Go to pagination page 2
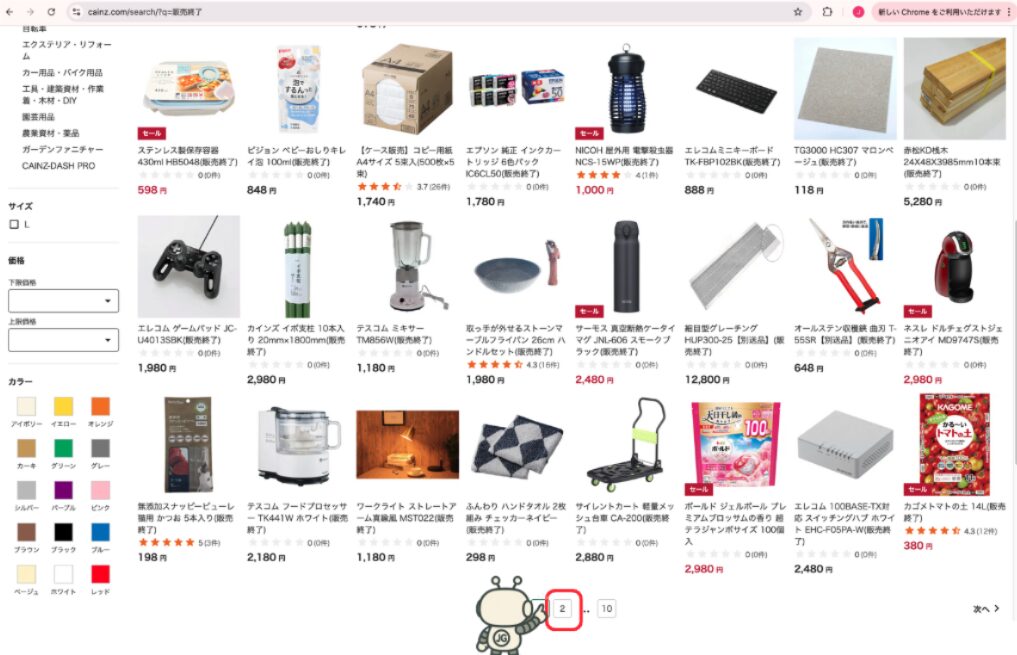The height and width of the screenshot is (655, 1017). (x=562, y=608)
